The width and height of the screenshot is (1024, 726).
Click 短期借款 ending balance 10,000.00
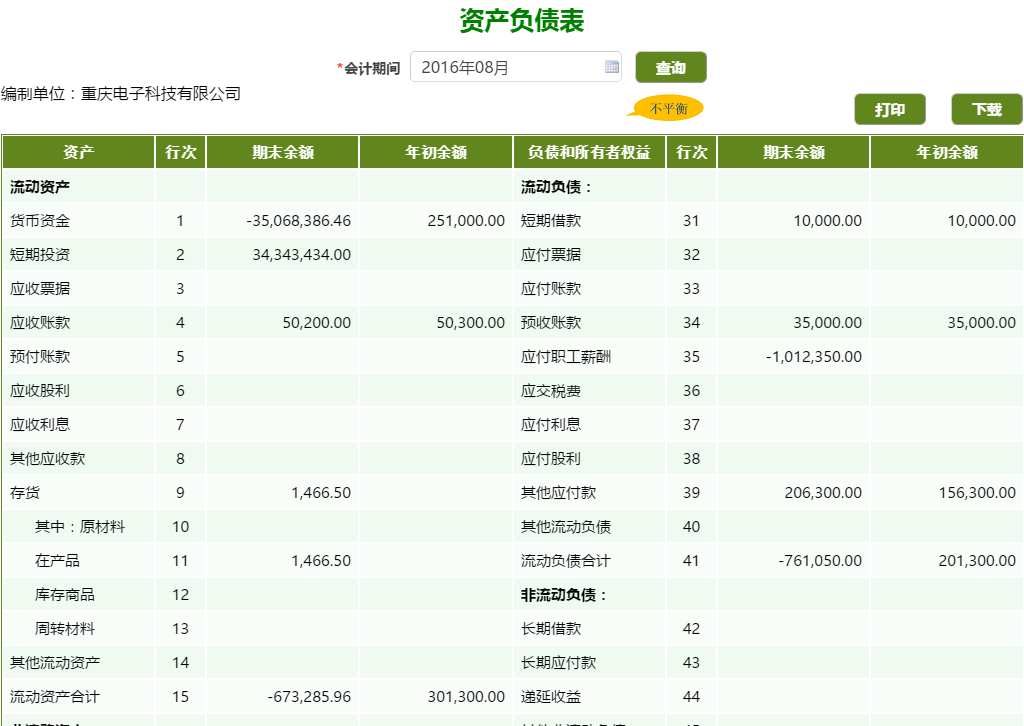pyautogui.click(x=827, y=221)
